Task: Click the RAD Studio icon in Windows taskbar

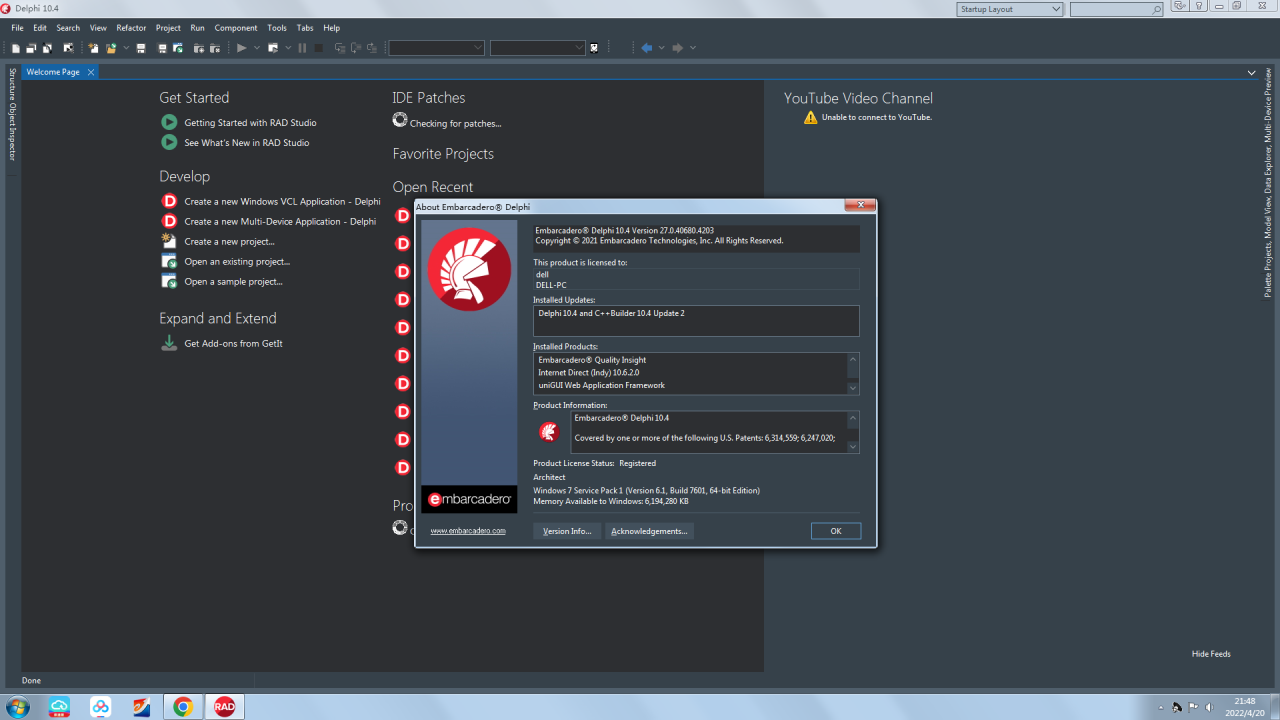Action: click(x=225, y=707)
